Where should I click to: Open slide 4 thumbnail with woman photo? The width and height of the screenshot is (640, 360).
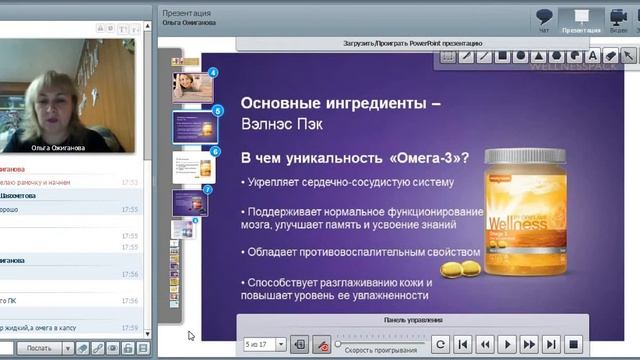[x=193, y=87]
